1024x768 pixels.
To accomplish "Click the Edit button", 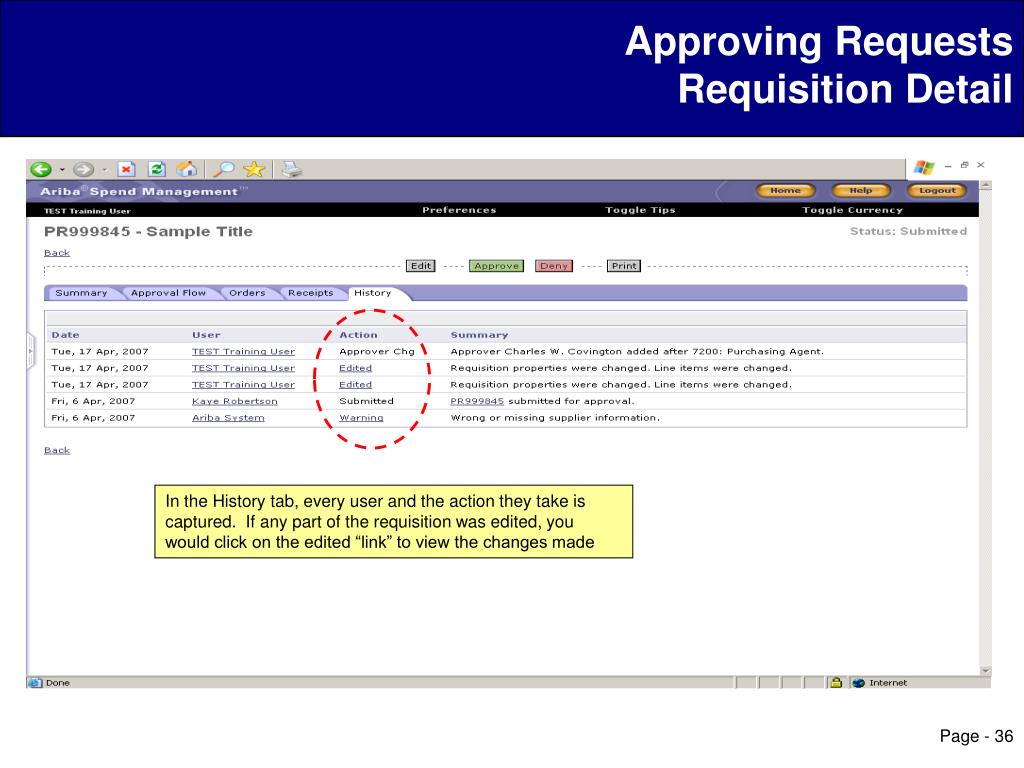I will point(421,266).
